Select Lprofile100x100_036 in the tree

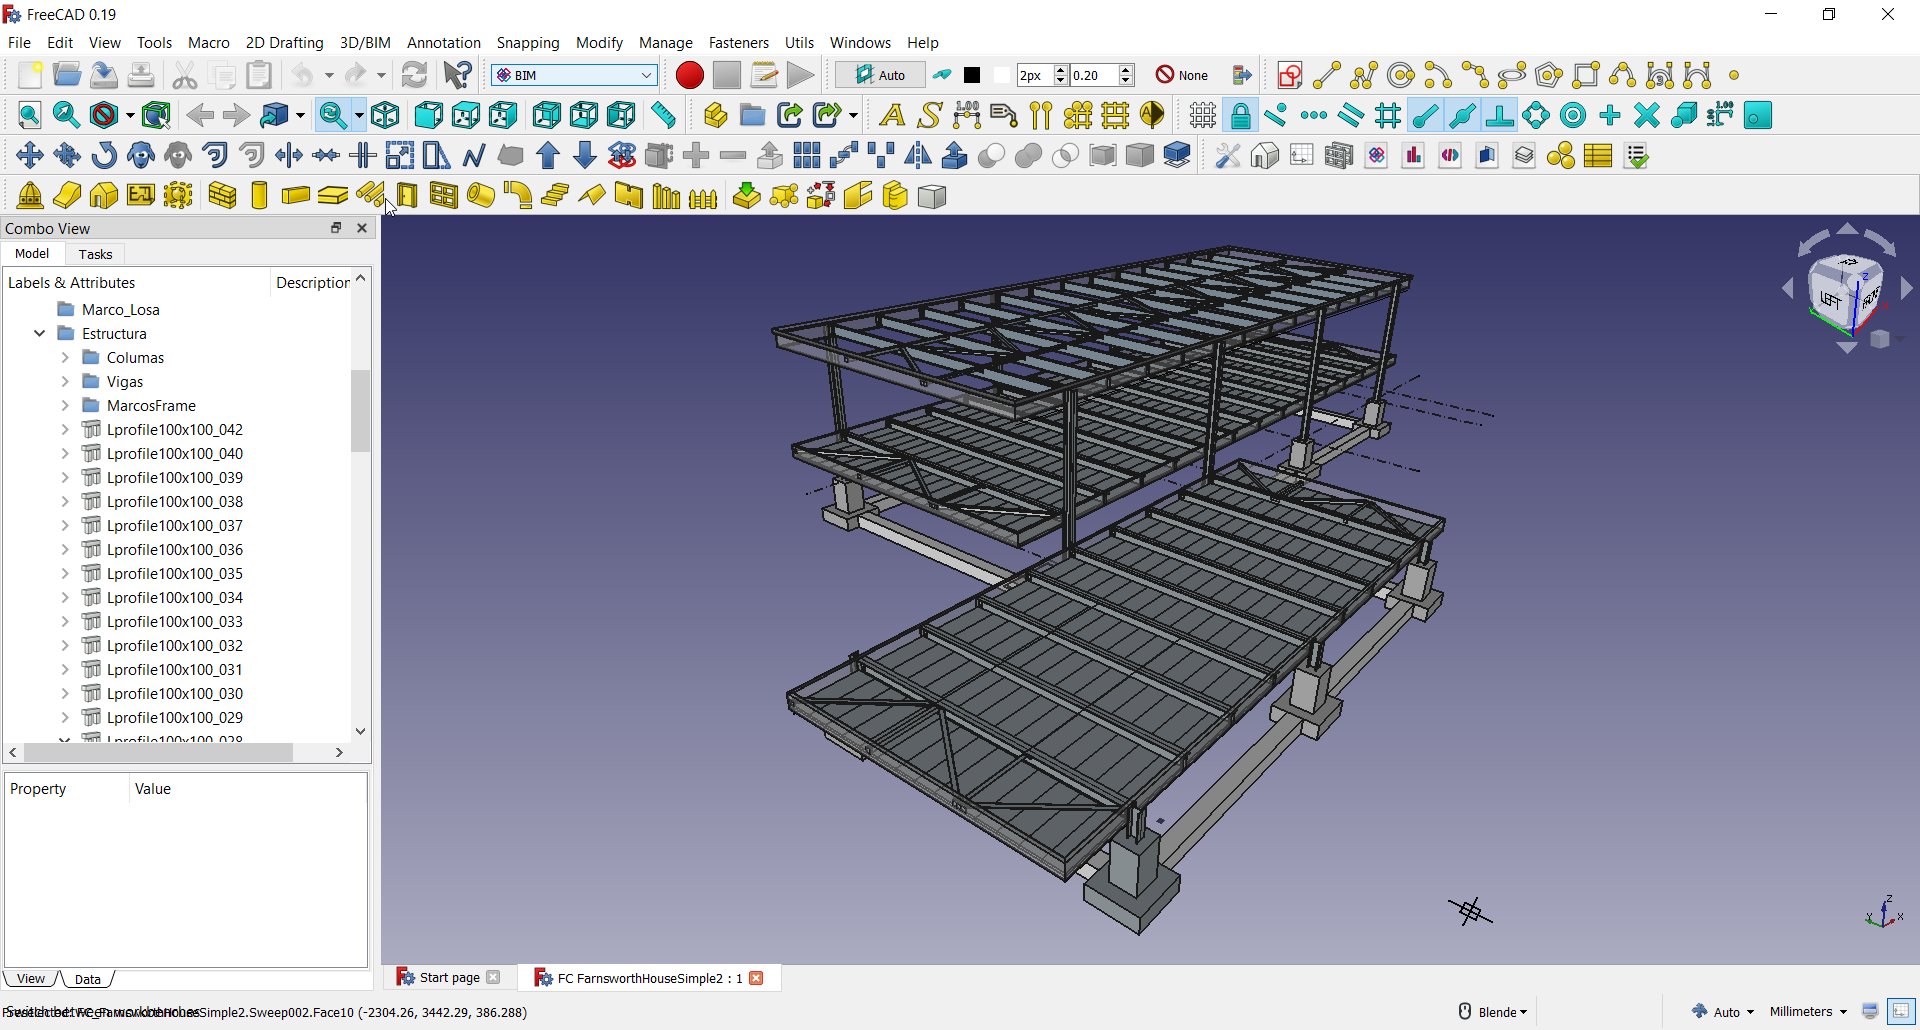(x=174, y=550)
